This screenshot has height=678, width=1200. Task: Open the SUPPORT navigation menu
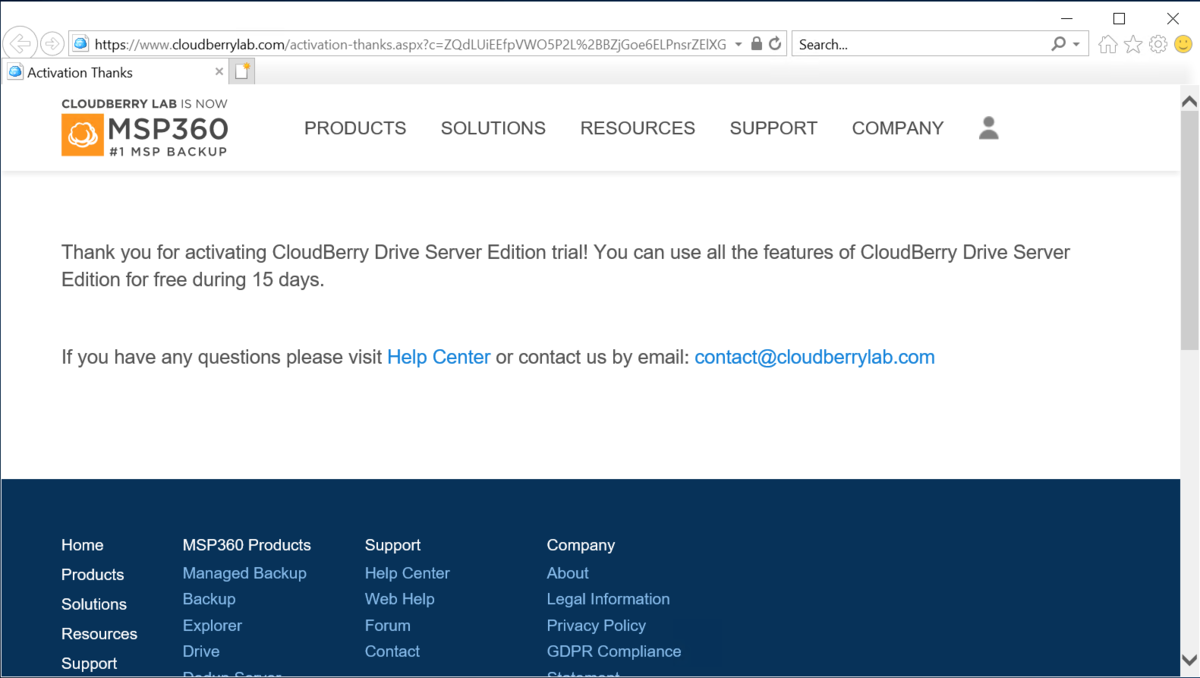point(773,128)
